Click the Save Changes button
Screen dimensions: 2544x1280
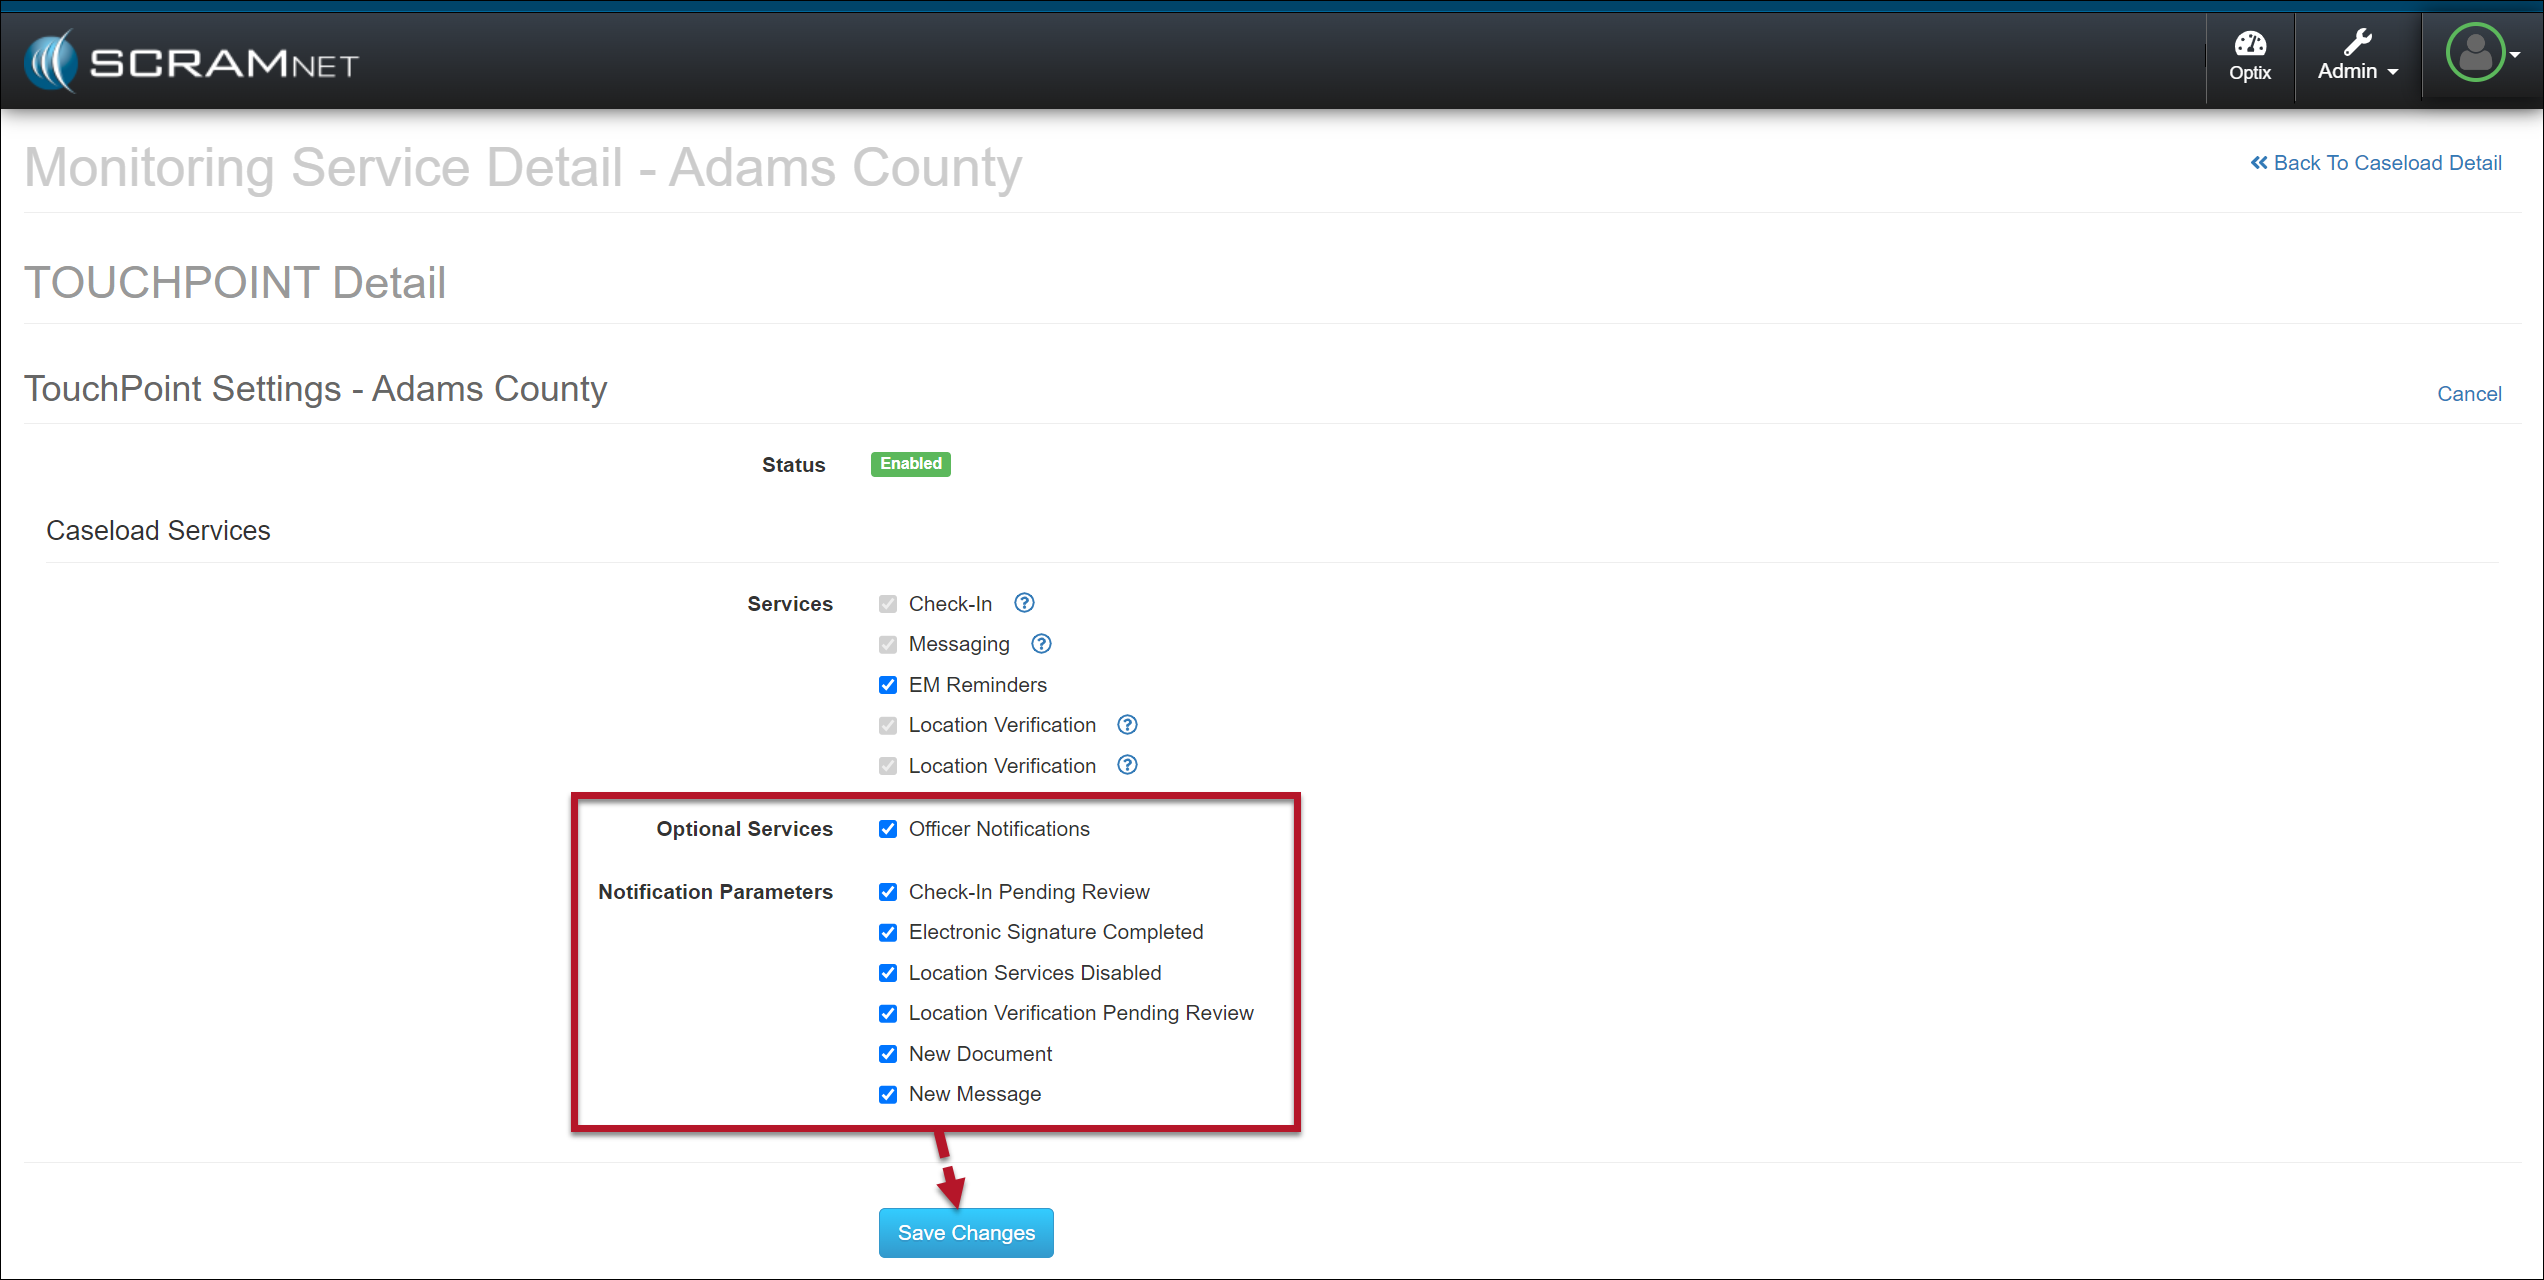pos(966,1233)
